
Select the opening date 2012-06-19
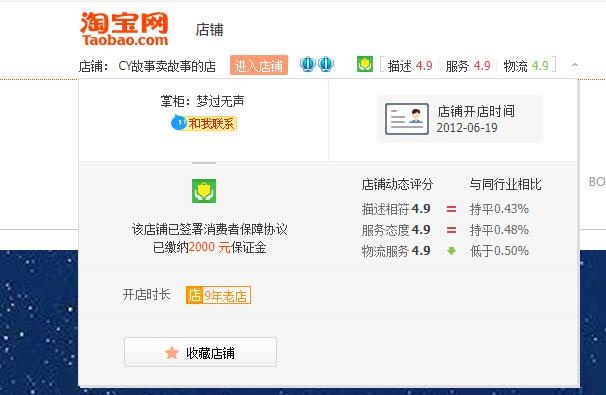click(x=467, y=128)
